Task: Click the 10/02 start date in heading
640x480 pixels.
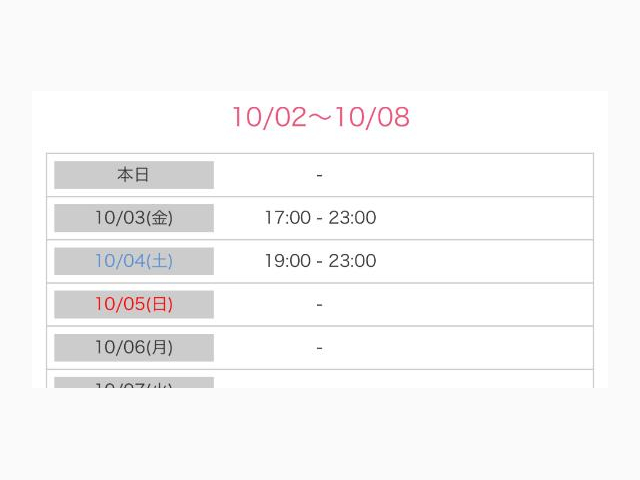Action: 268,117
